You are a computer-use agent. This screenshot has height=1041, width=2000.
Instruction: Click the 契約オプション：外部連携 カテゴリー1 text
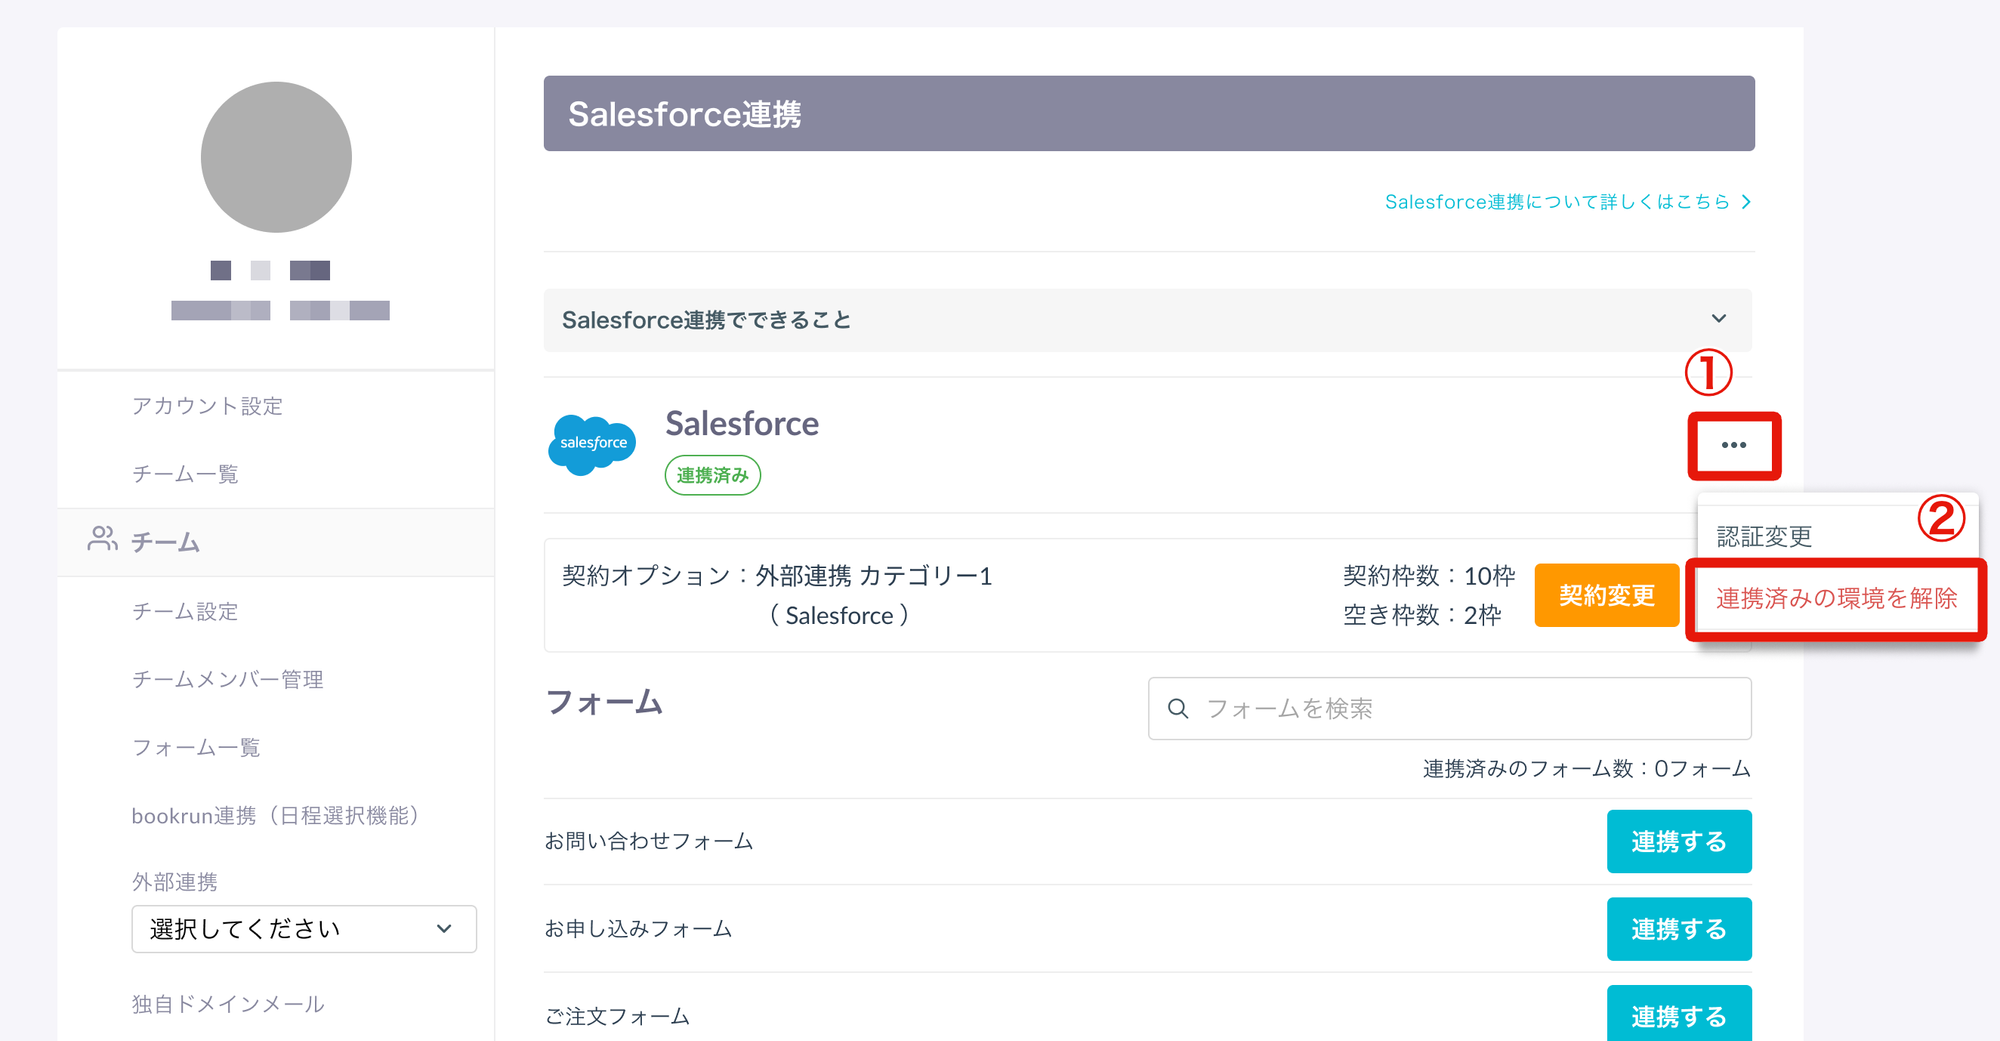point(777,576)
